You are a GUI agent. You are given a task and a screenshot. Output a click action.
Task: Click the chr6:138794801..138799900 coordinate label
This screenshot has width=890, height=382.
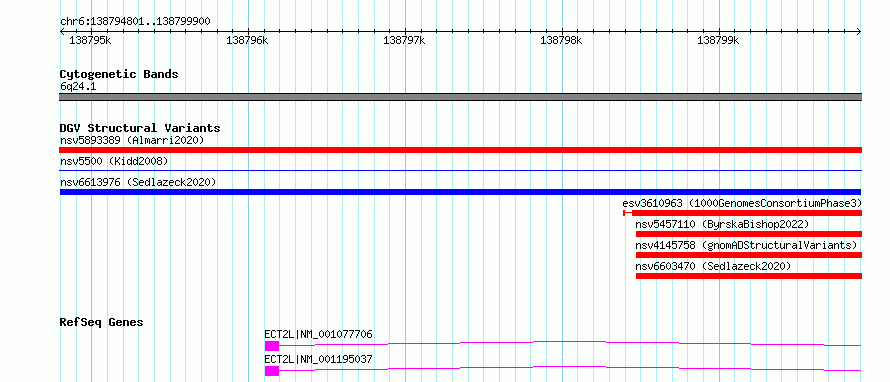pos(135,22)
